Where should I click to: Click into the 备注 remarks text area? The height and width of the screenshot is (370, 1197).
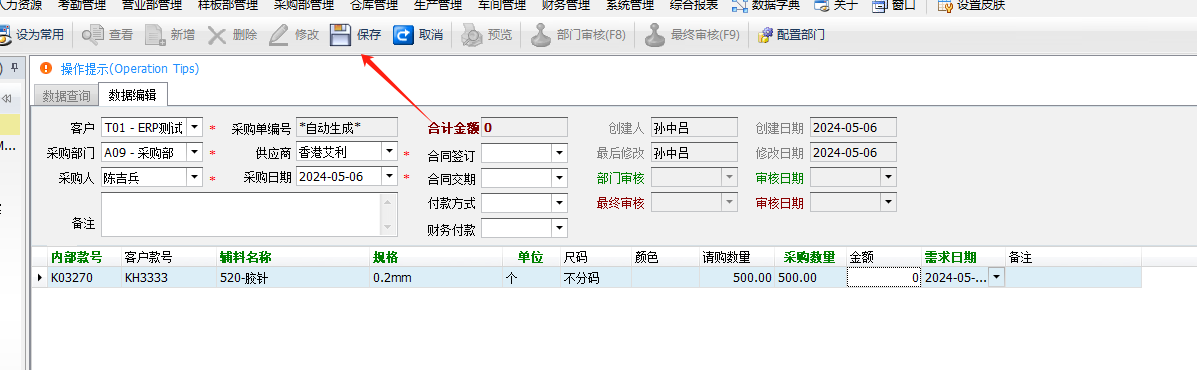click(242, 214)
